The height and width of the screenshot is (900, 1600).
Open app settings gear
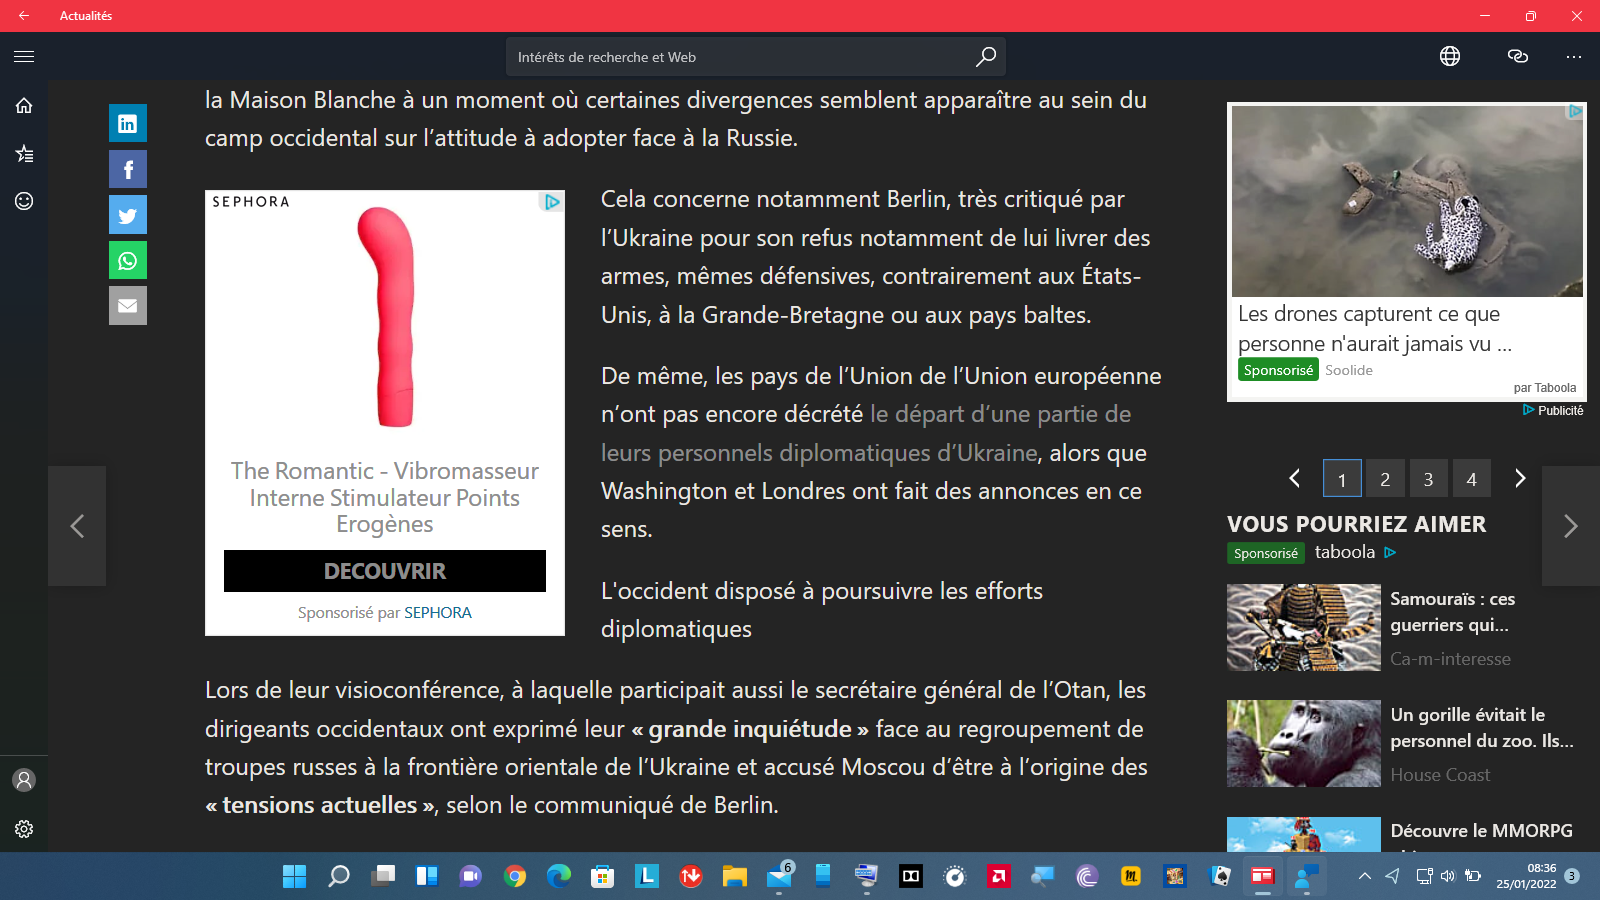(x=24, y=829)
